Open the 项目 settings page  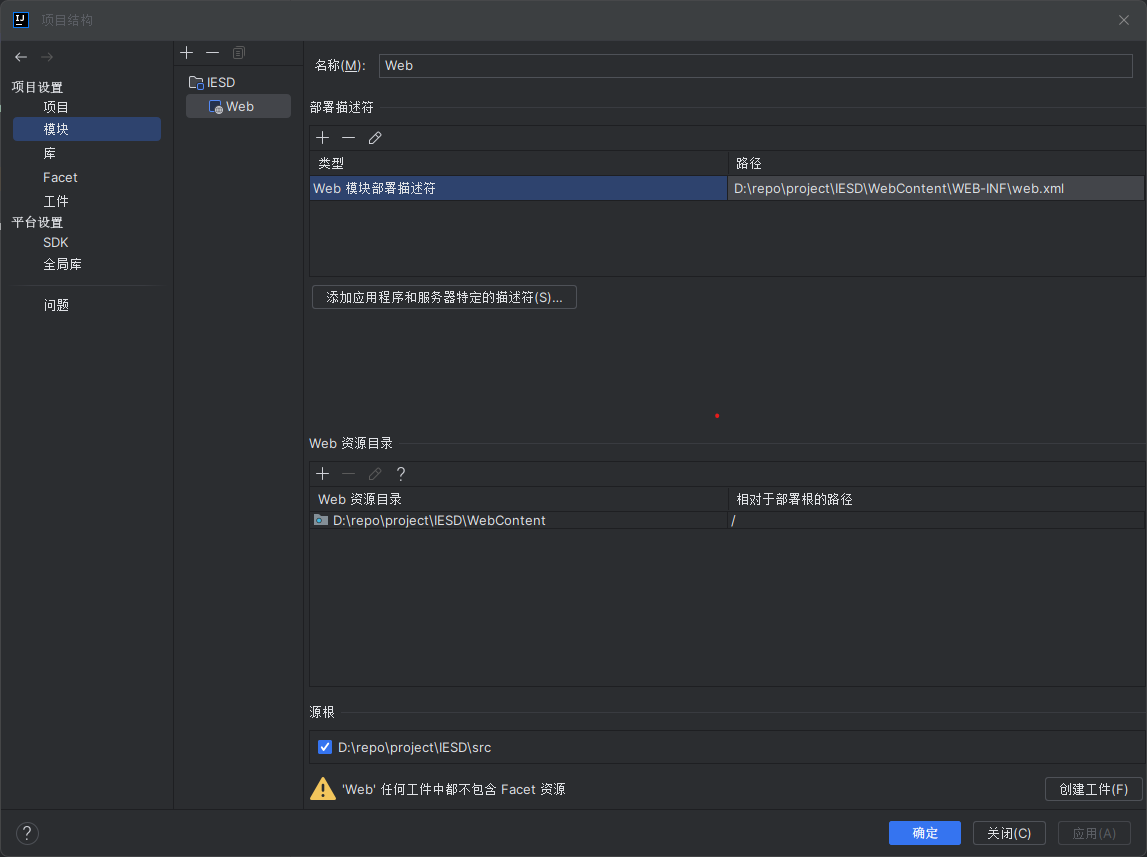pos(56,107)
